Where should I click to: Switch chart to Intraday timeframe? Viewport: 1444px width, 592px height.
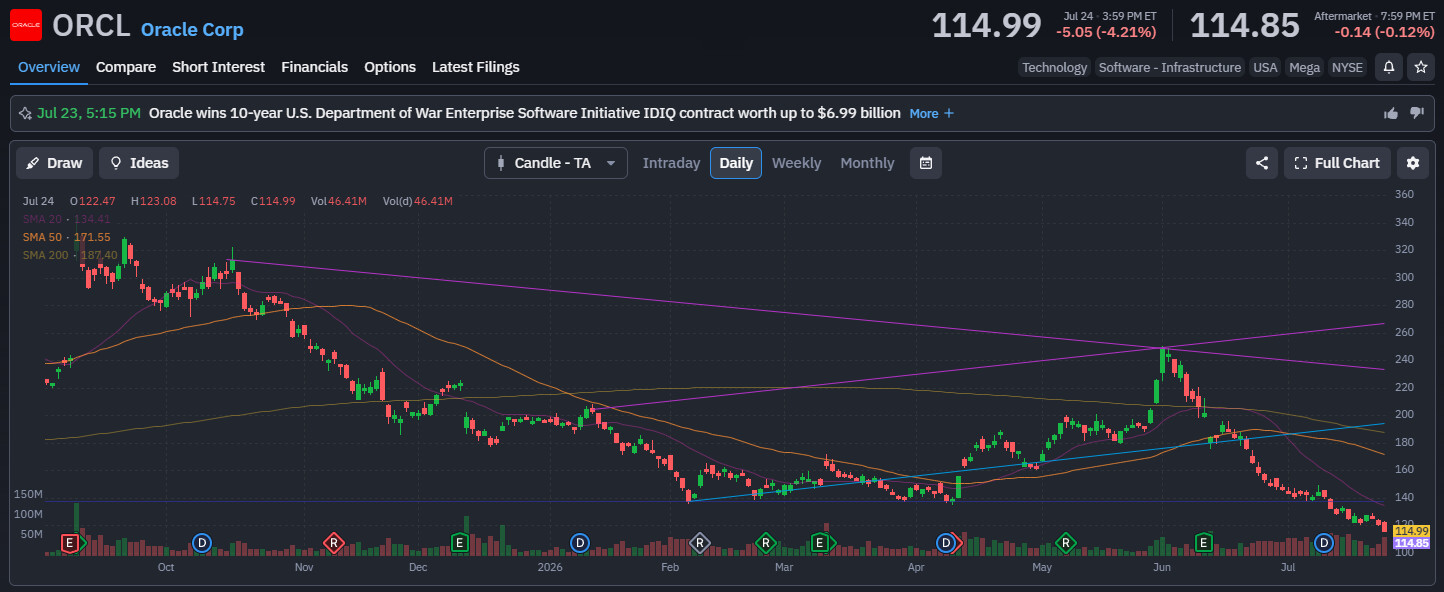pos(671,163)
